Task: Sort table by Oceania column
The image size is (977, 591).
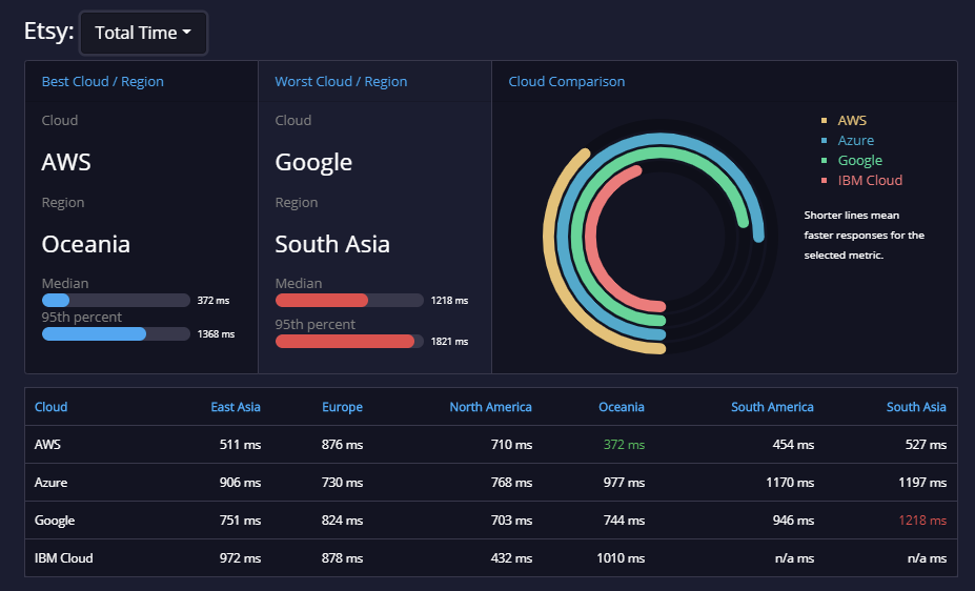Action: pyautogui.click(x=621, y=407)
